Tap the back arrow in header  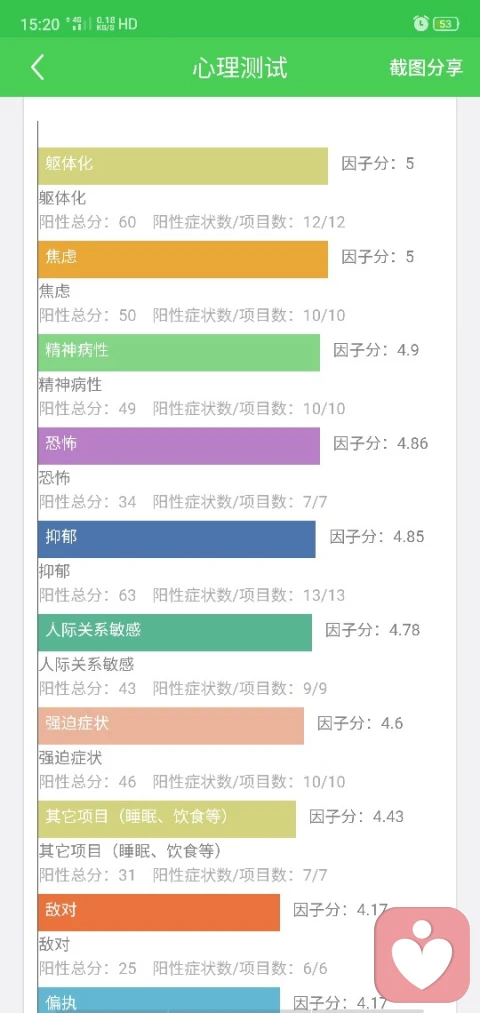(x=37, y=67)
